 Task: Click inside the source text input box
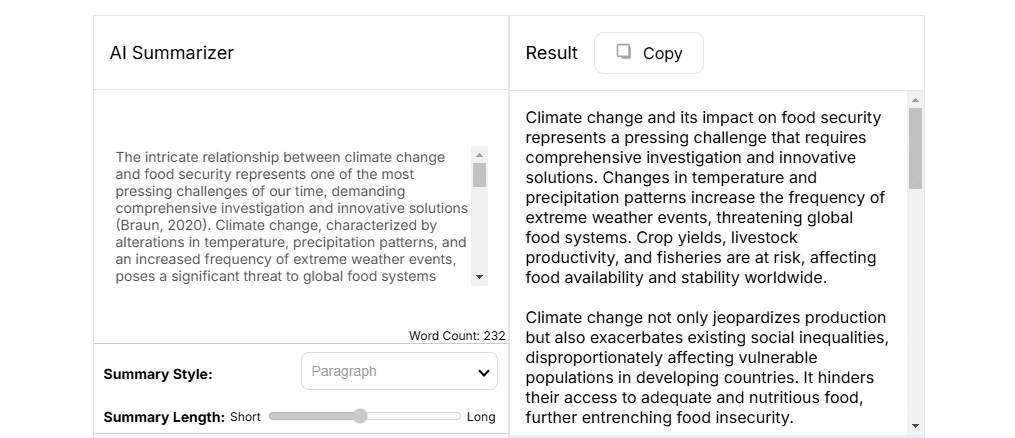(290, 216)
